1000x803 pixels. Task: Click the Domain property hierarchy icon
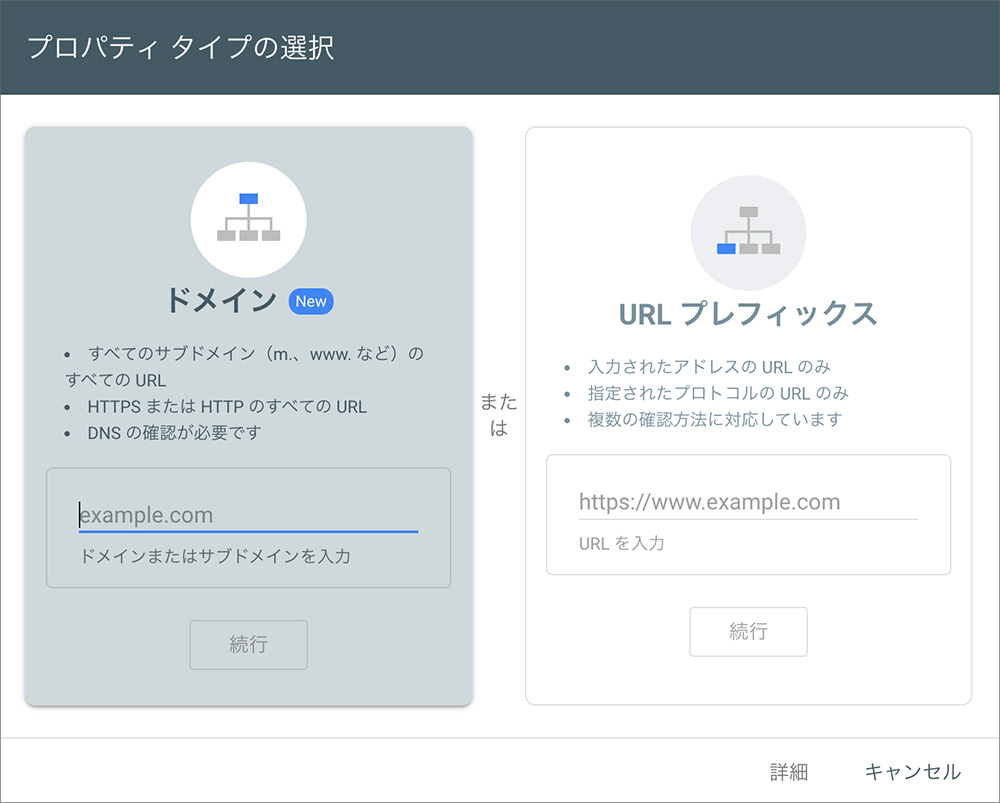pyautogui.click(x=248, y=218)
